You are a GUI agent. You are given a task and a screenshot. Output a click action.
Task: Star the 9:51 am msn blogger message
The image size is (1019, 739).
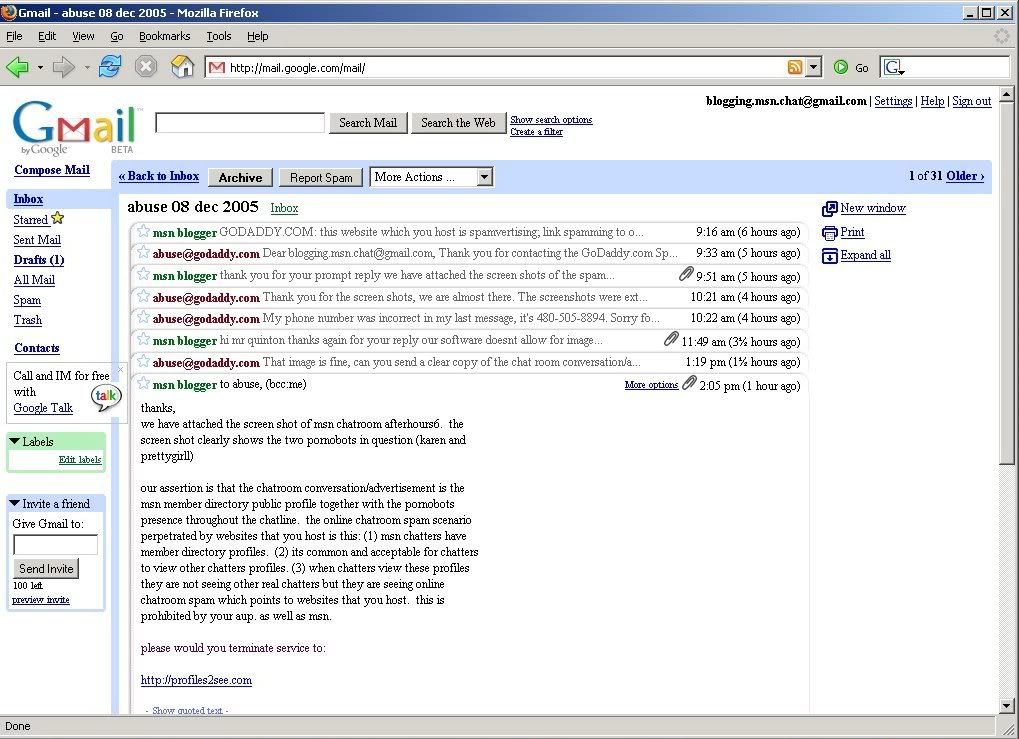[143, 274]
